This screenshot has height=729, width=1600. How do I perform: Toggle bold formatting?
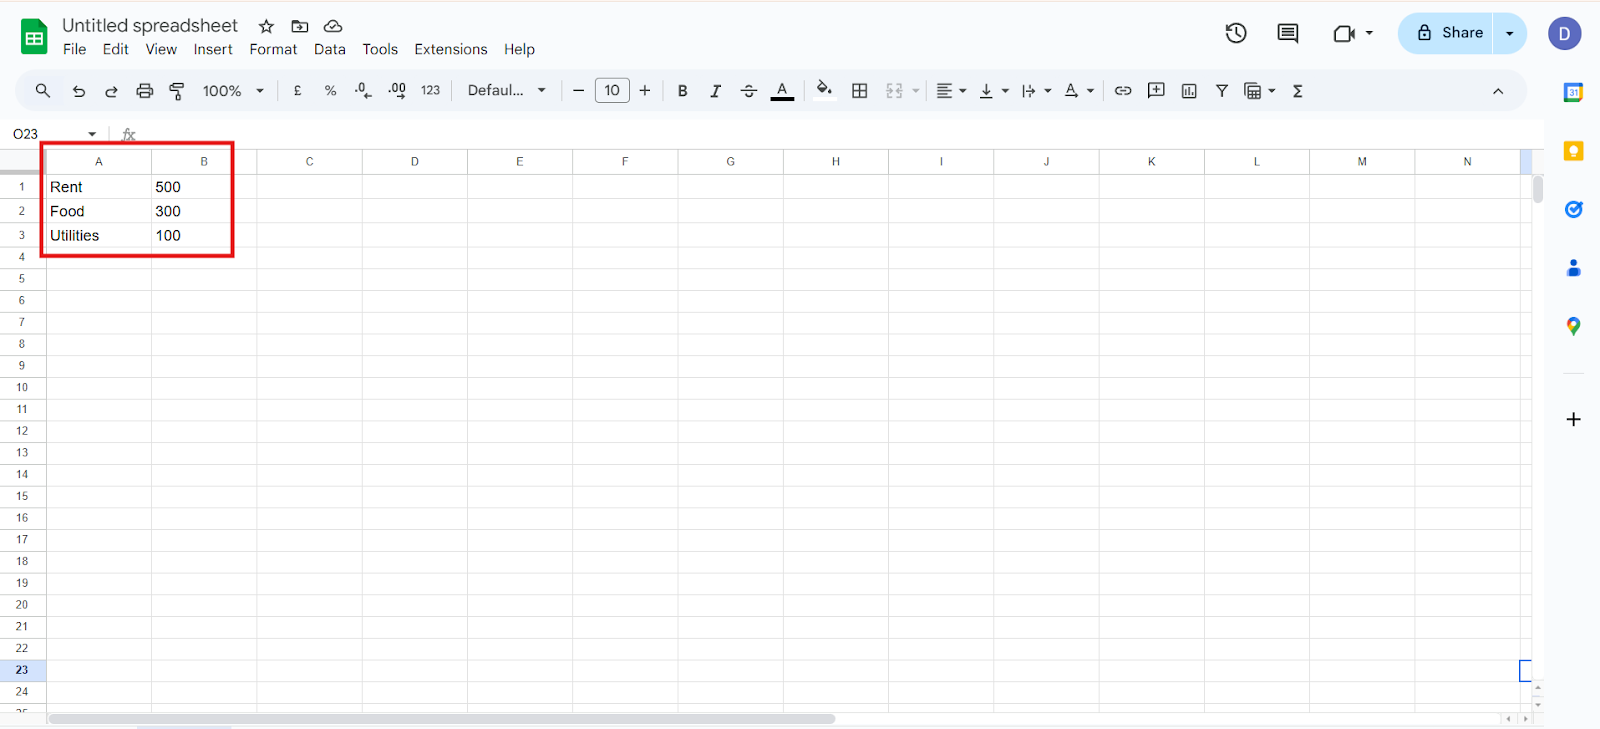tap(683, 91)
